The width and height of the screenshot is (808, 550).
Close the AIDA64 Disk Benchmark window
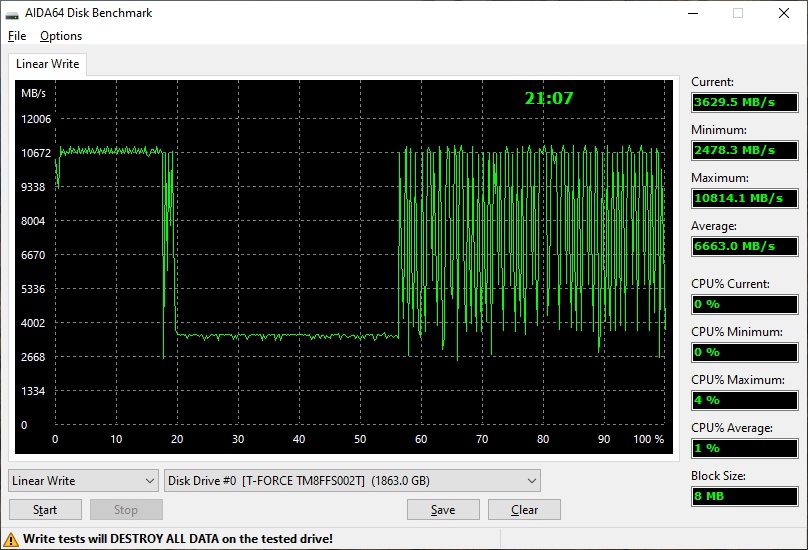[x=784, y=13]
